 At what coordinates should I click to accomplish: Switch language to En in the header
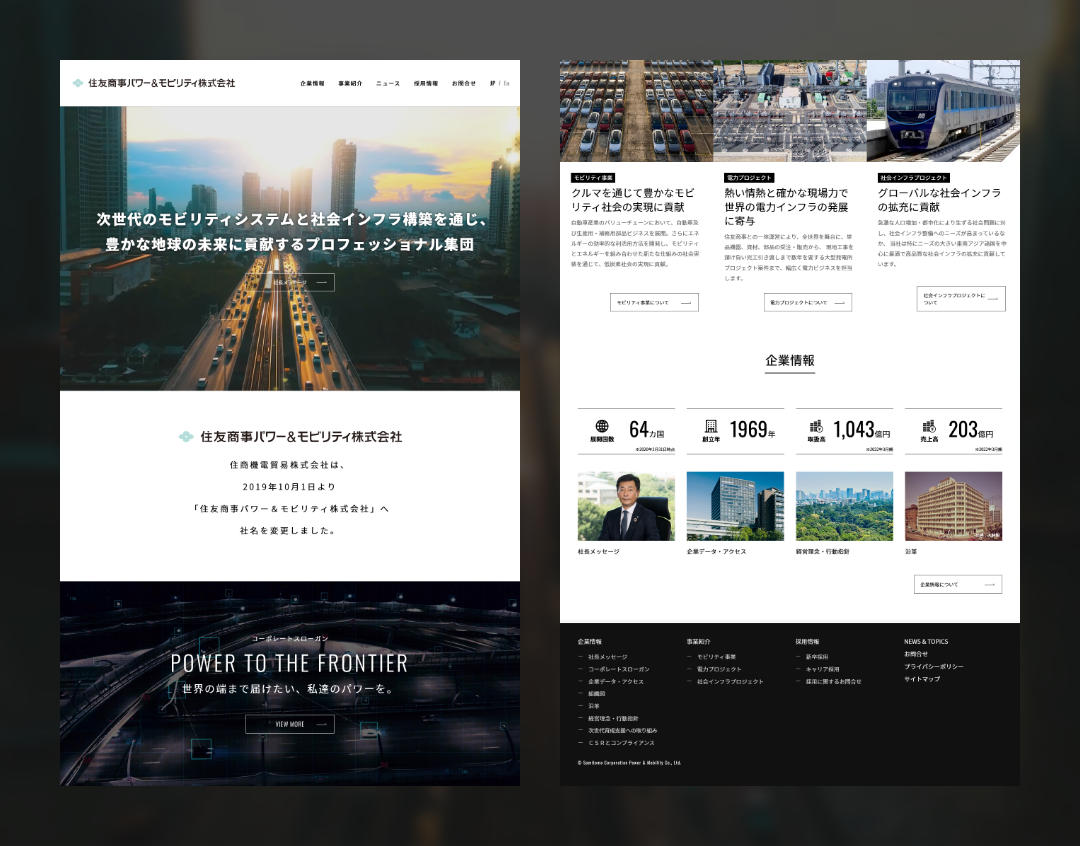506,83
